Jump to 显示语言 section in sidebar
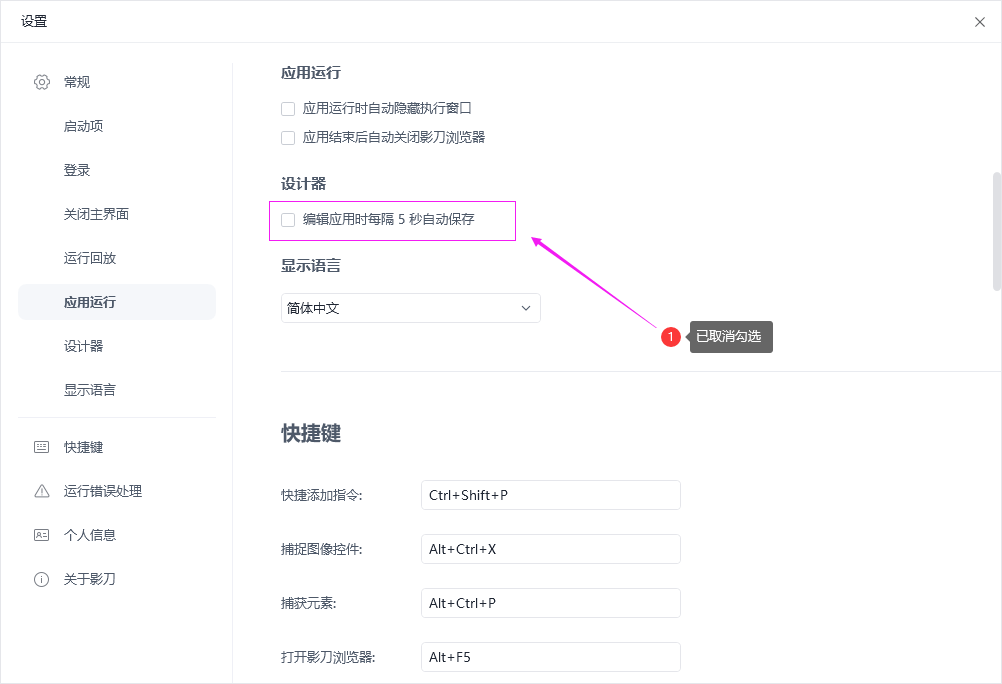The width and height of the screenshot is (1002, 684). pos(90,390)
